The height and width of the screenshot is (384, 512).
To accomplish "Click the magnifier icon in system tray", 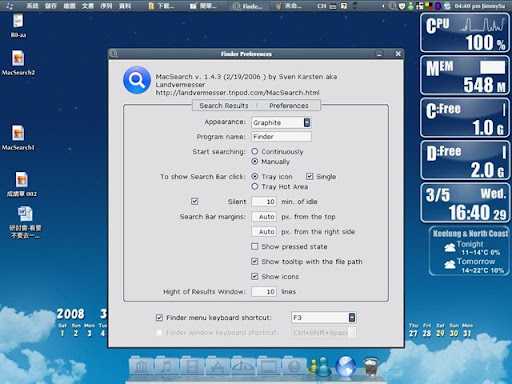I will tap(393, 6).
